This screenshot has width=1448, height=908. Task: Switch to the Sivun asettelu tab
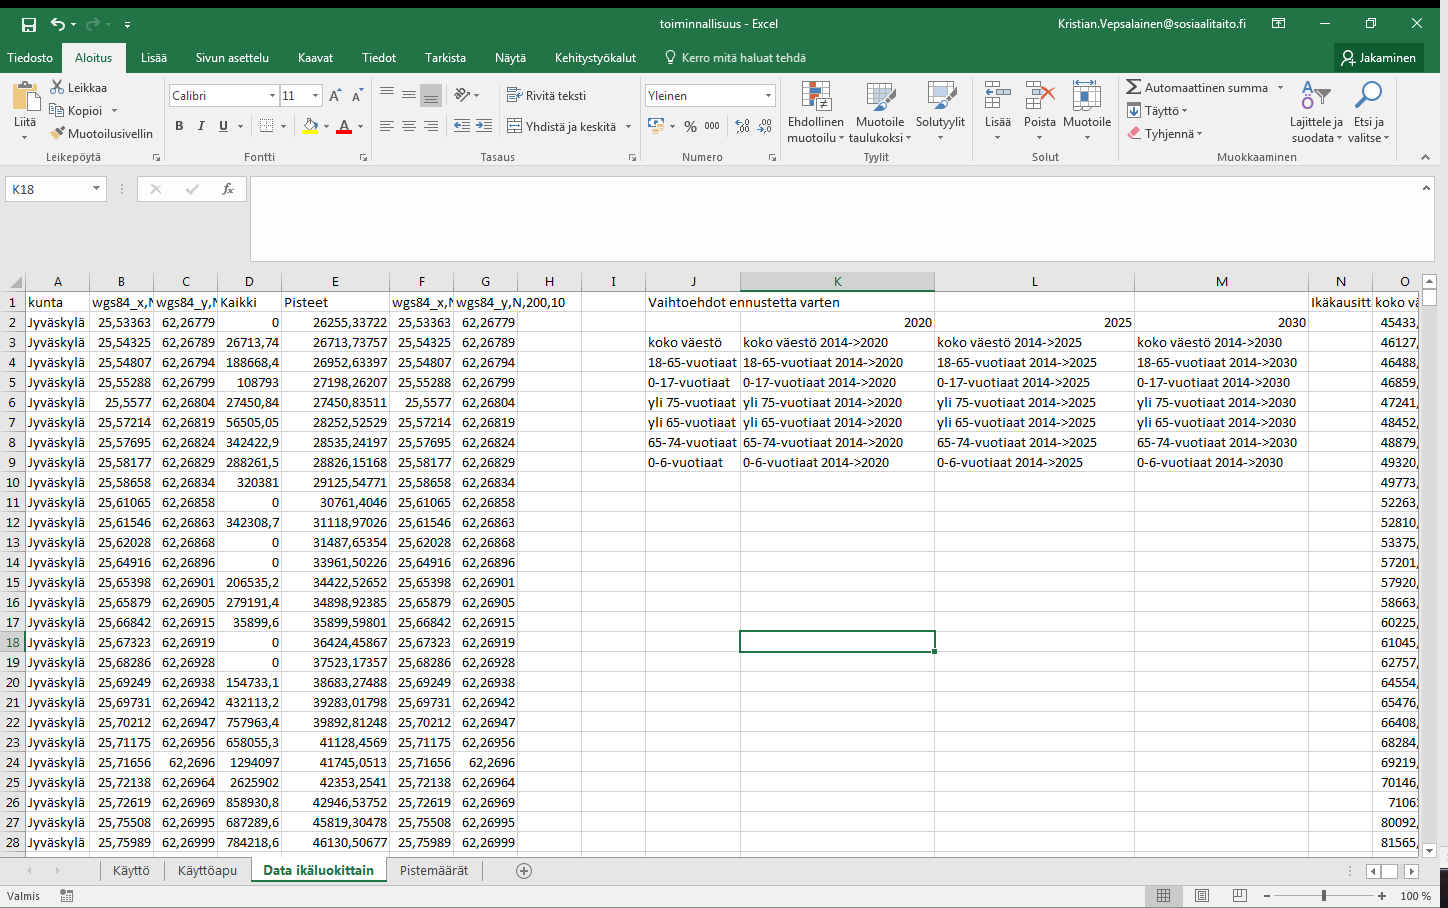click(x=232, y=58)
